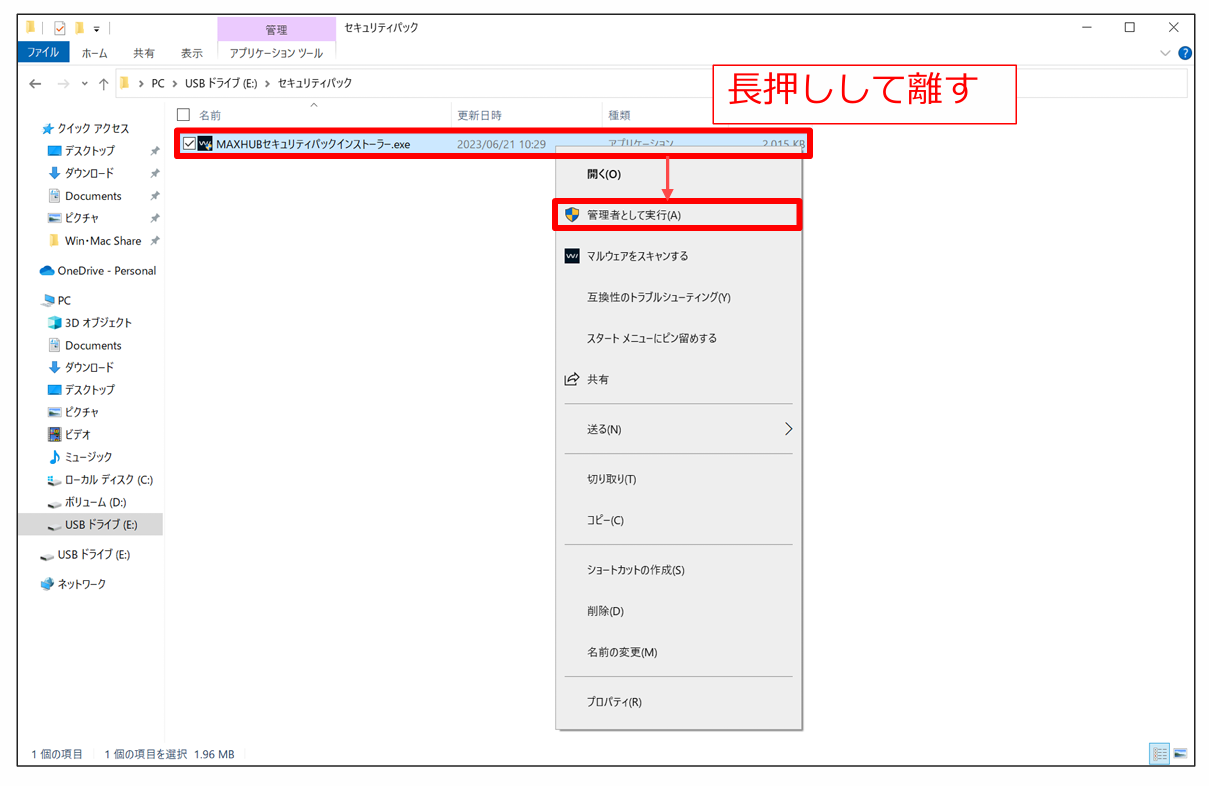Click MAXHUB installer exe file icon
This screenshot has width=1209, height=786.
pyautogui.click(x=205, y=144)
